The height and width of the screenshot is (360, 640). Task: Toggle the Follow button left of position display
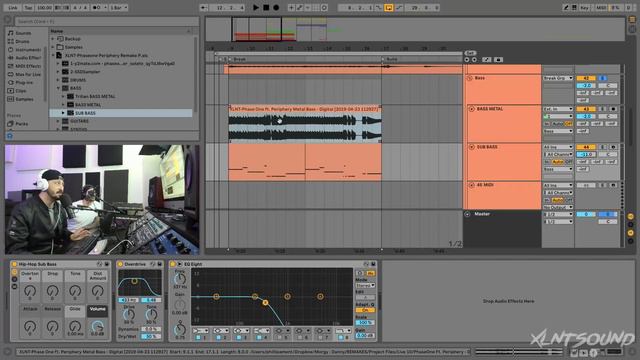tap(204, 7)
